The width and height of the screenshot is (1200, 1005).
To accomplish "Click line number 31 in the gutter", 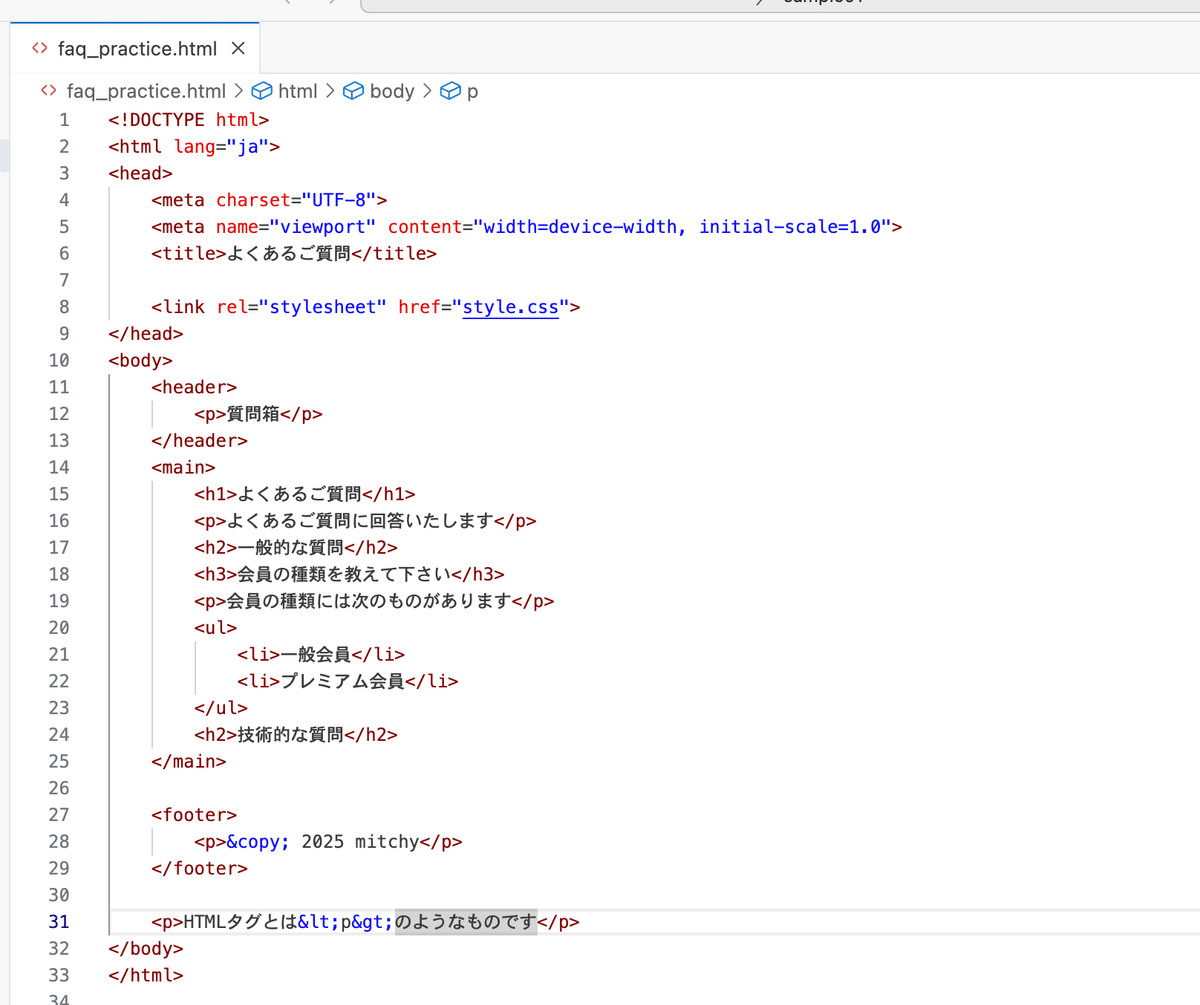I will point(58,921).
